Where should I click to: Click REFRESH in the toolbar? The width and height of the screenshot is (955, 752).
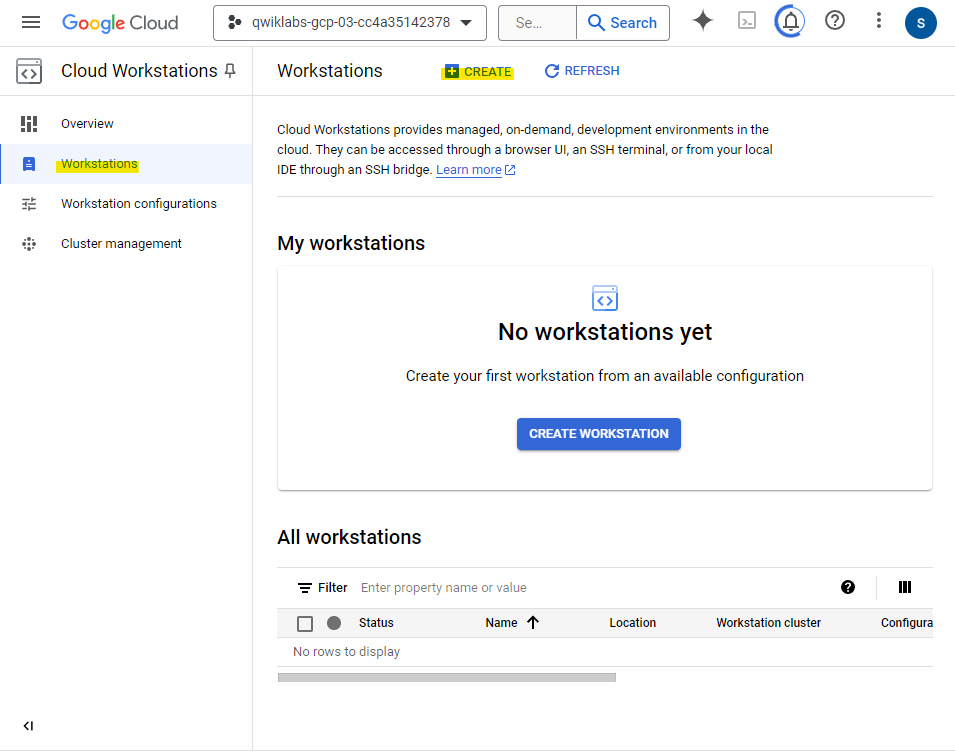click(x=582, y=71)
